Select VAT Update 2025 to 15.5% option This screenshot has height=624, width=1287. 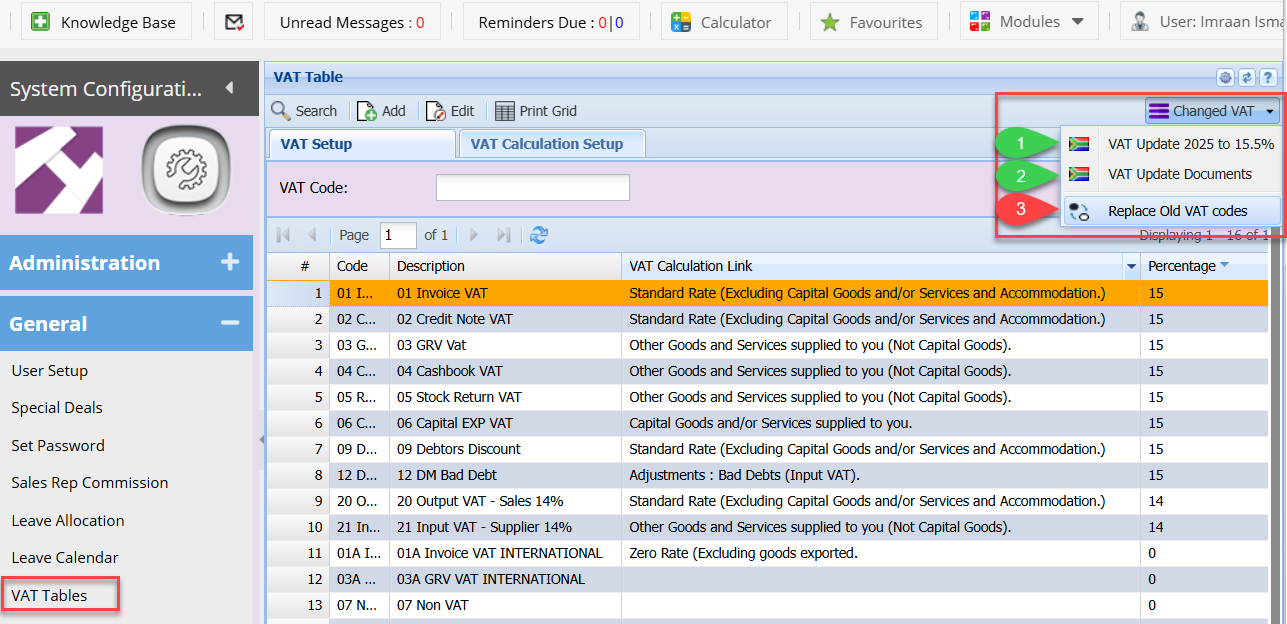pos(1190,144)
